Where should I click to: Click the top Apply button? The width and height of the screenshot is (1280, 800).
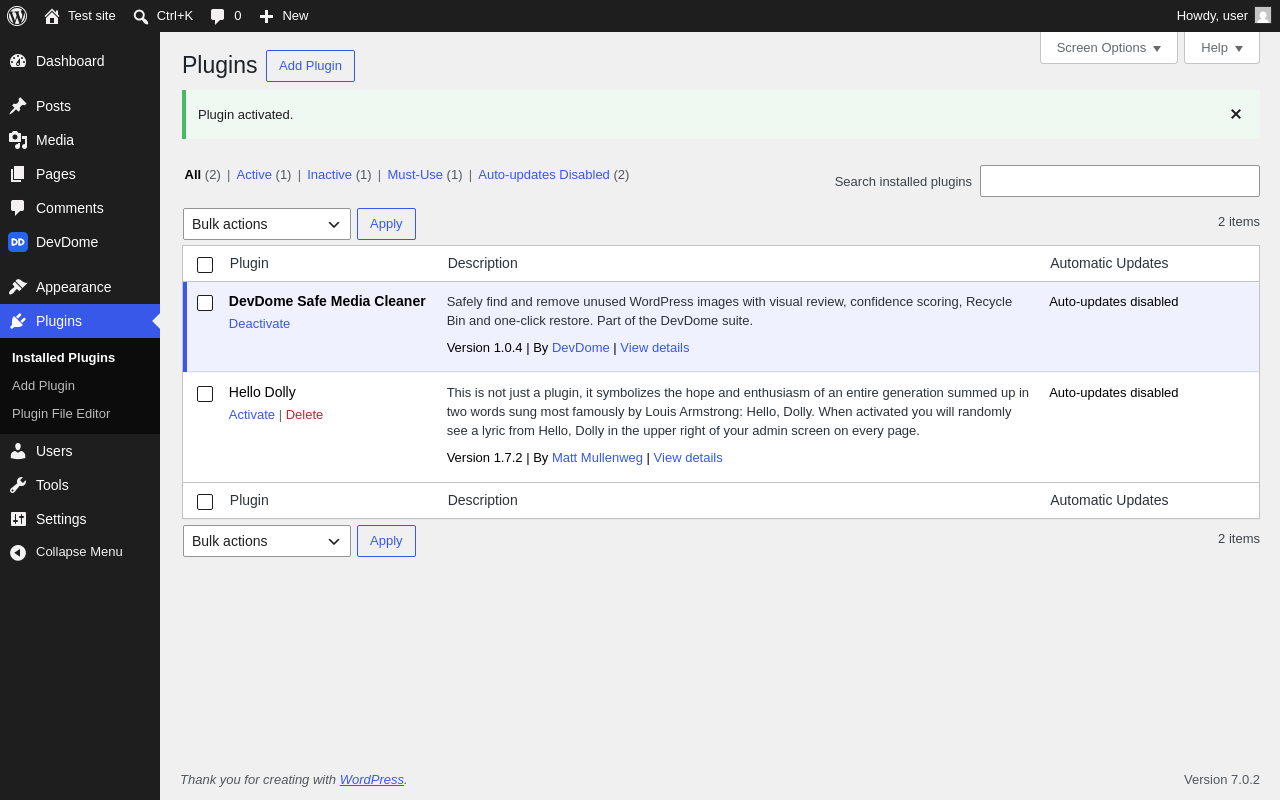tap(386, 224)
